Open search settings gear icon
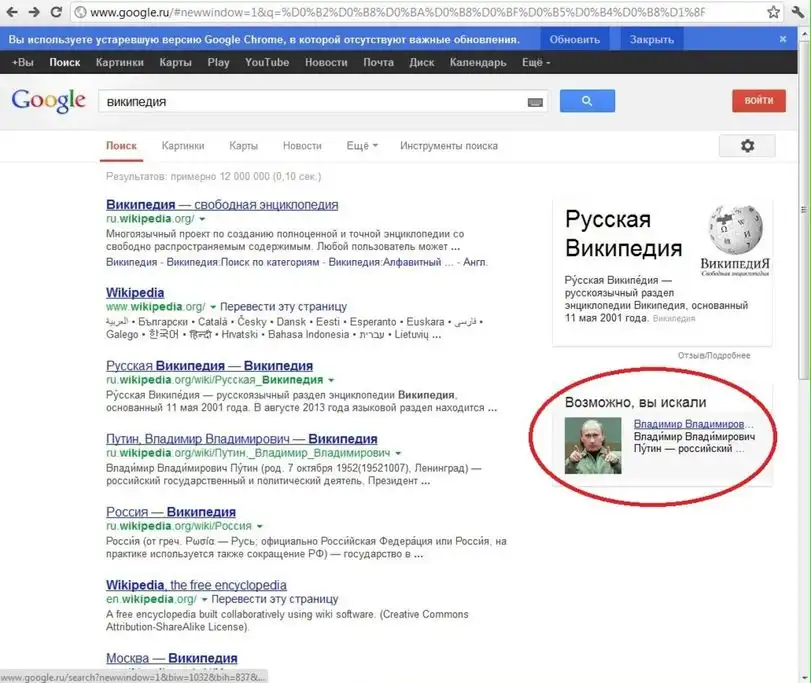The height and width of the screenshot is (683, 811). click(x=746, y=146)
